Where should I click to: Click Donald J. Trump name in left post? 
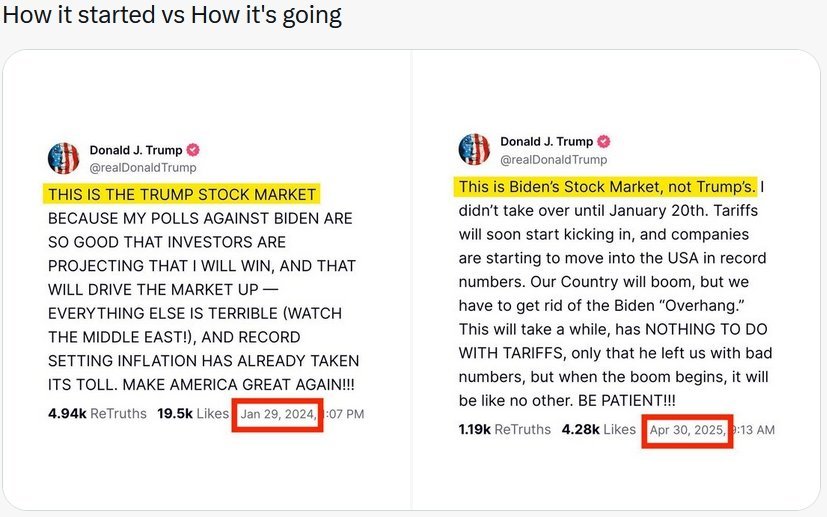pos(136,150)
